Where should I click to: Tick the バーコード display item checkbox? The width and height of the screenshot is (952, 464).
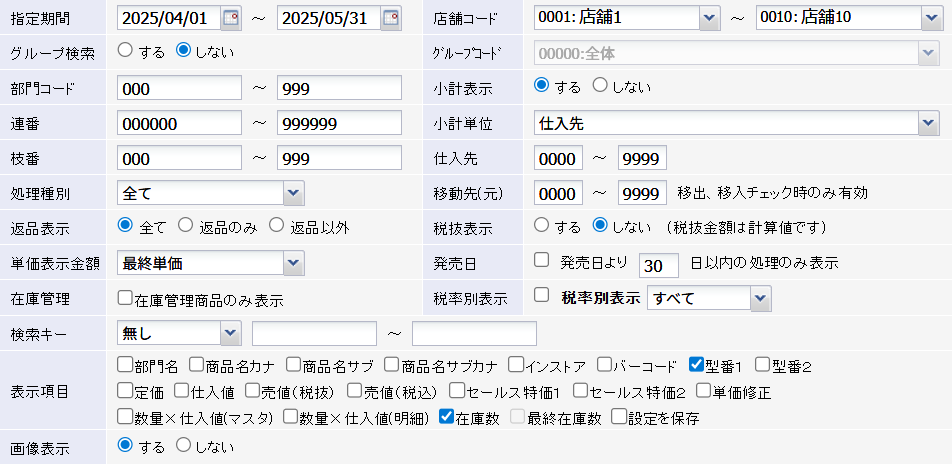point(607,365)
